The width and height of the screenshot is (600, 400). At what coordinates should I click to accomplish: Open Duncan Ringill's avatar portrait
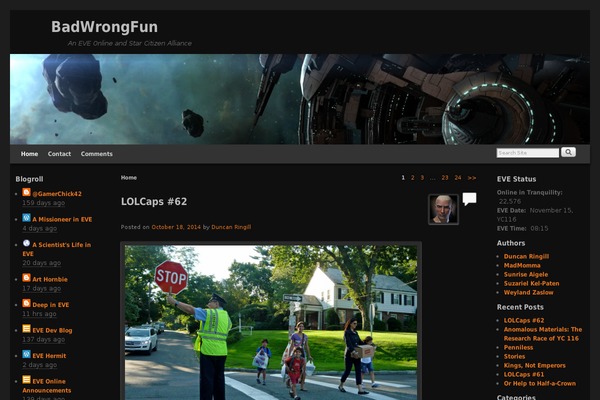[443, 209]
